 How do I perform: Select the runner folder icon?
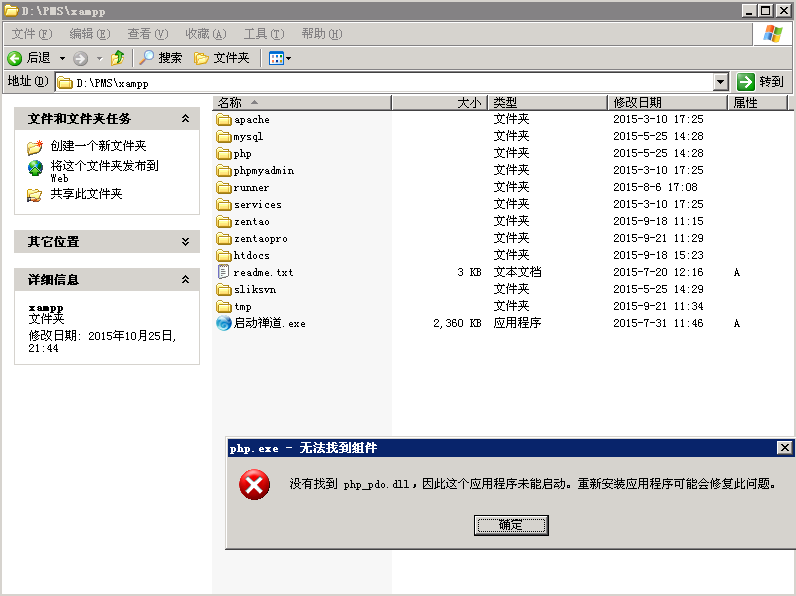(x=224, y=188)
